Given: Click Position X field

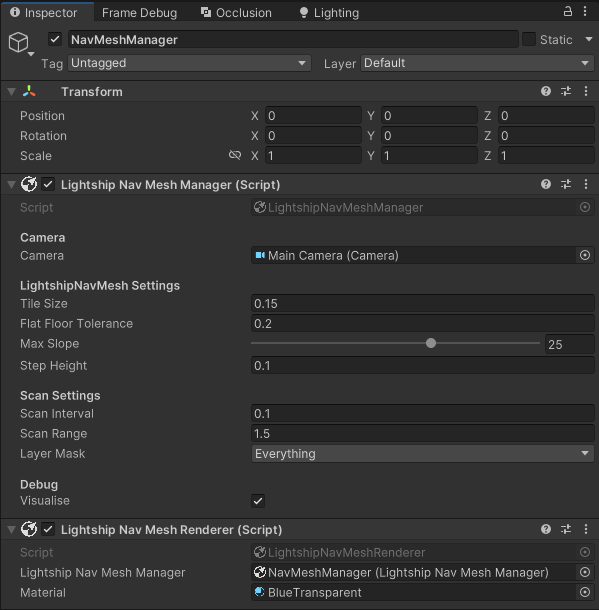Looking at the screenshot, I should 313,116.
